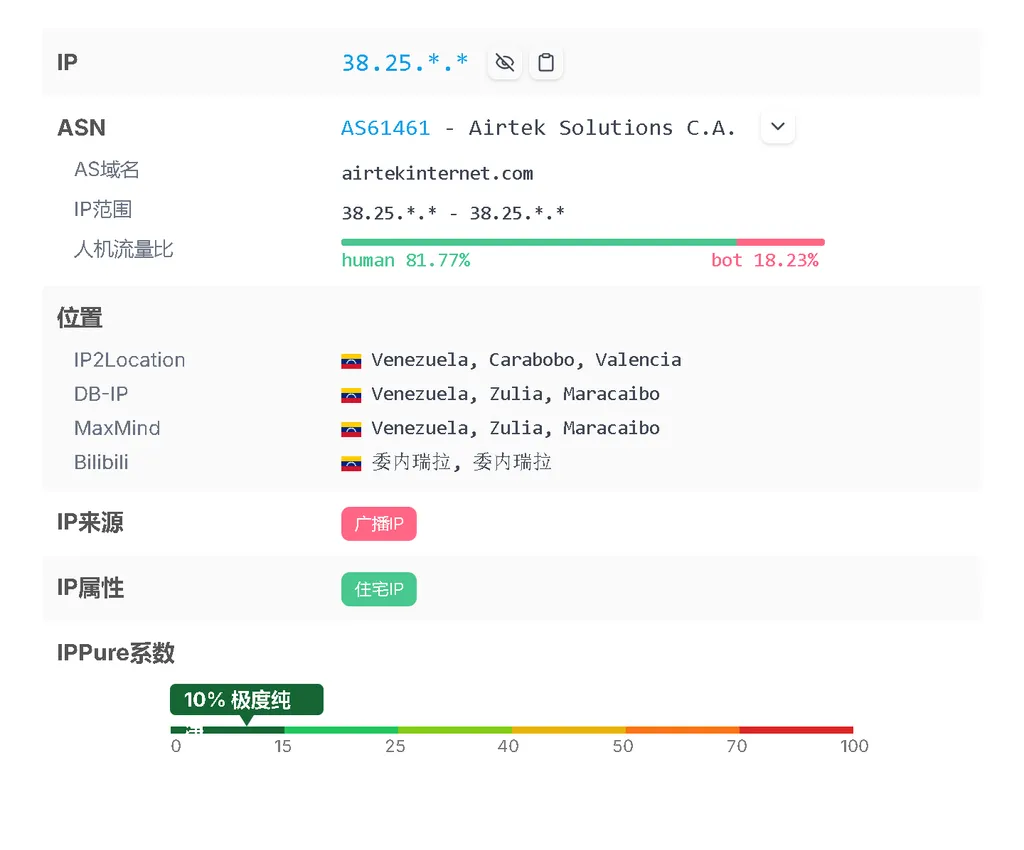1024x850 pixels.
Task: Click the masked IP address 38.25.*.*
Action: 405,63
